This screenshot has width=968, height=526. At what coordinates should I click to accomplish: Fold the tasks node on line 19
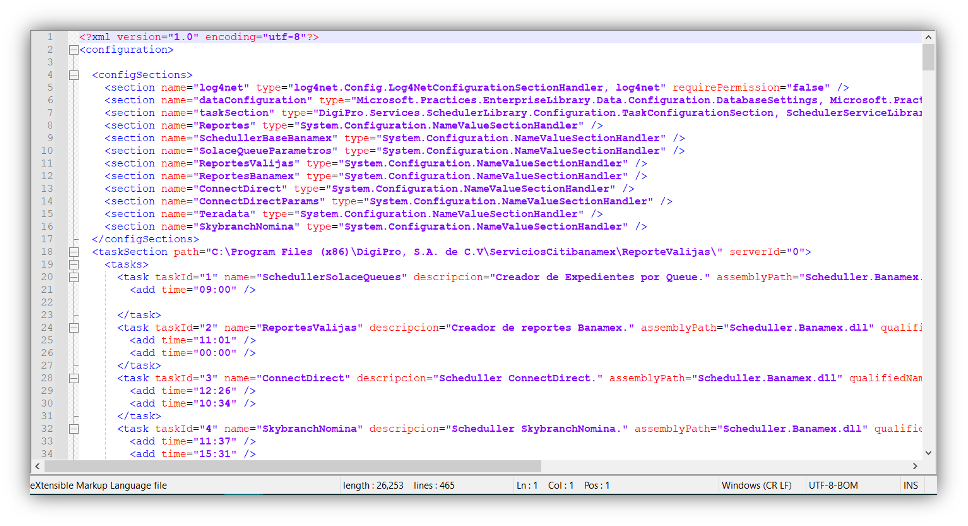click(73, 264)
